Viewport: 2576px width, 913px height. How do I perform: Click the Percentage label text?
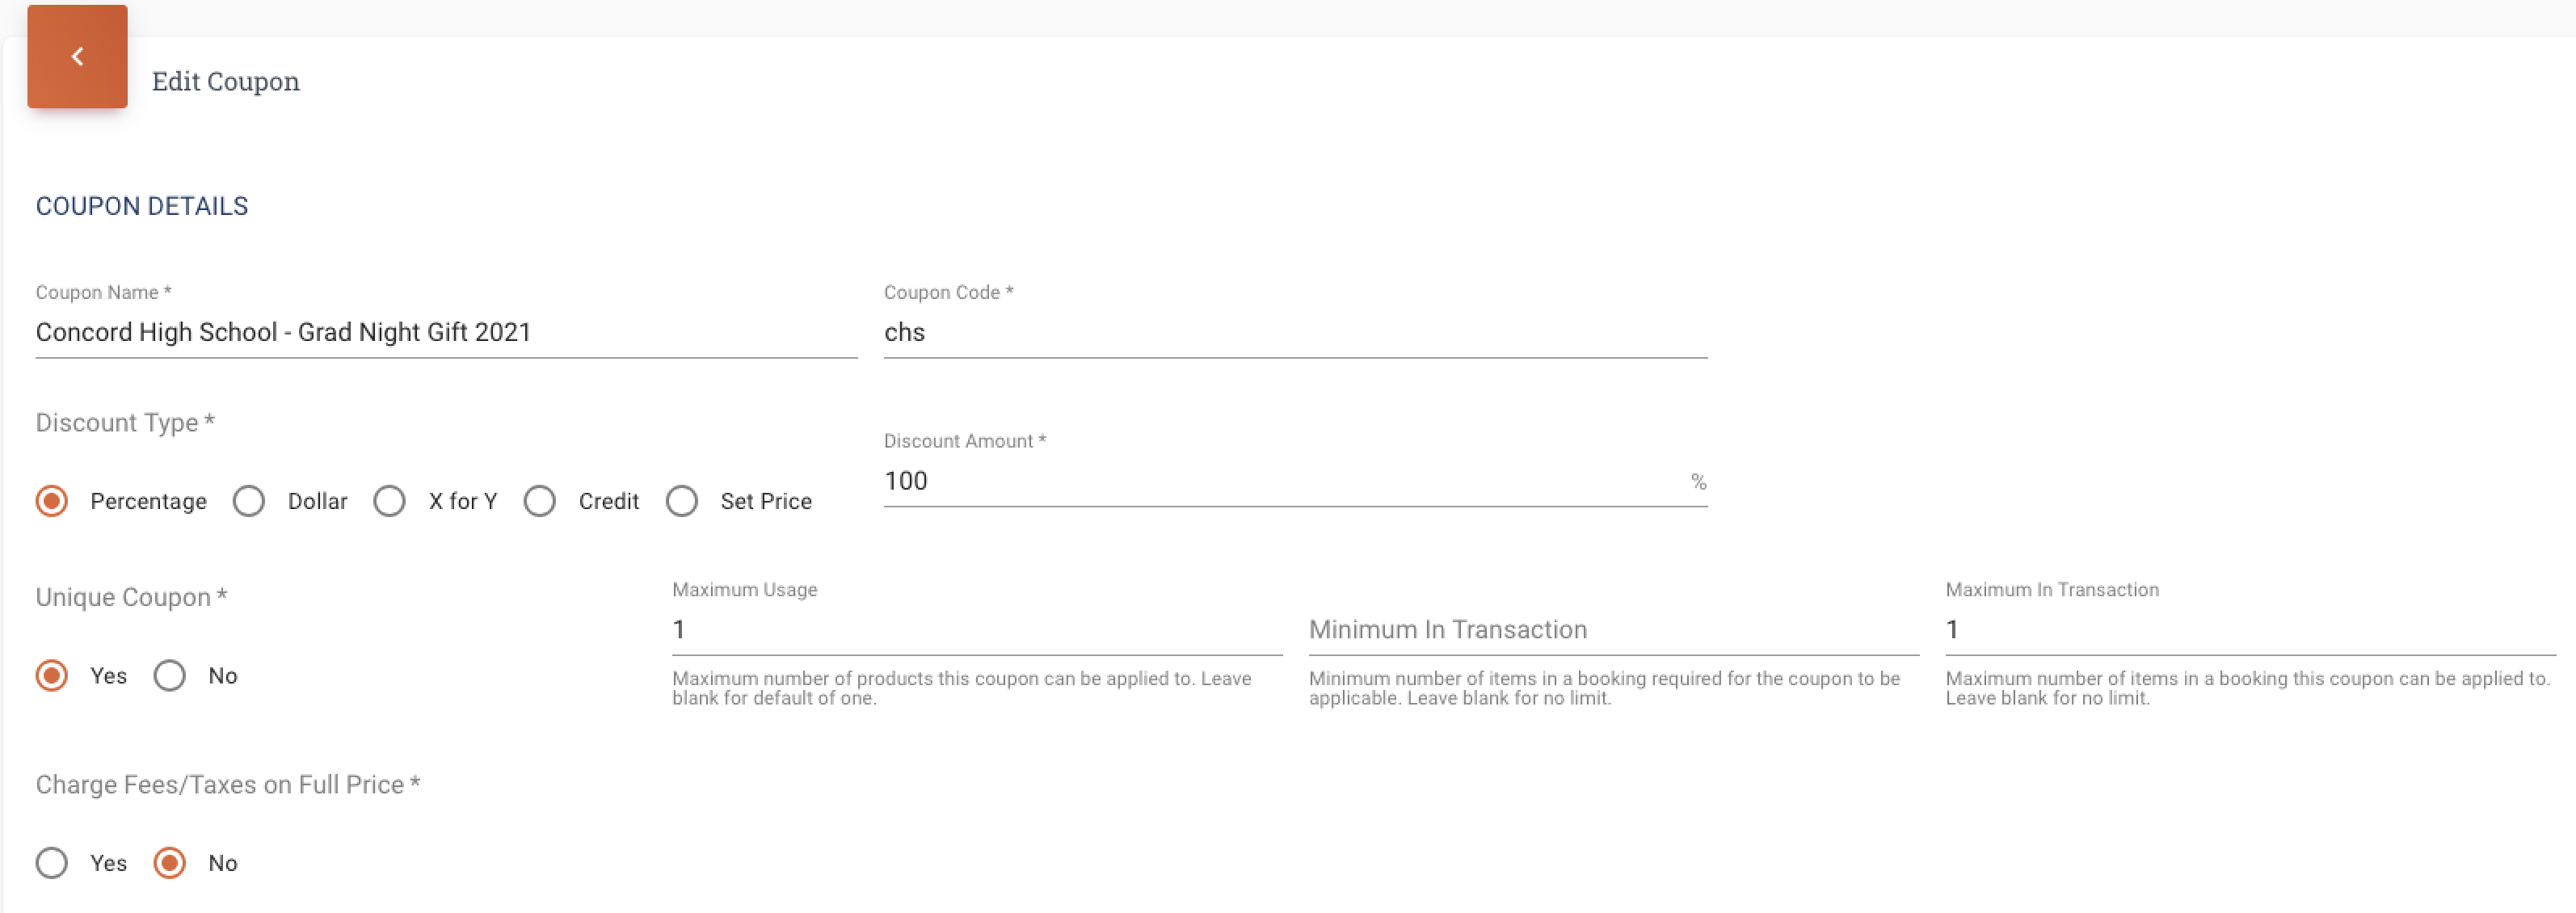149,501
